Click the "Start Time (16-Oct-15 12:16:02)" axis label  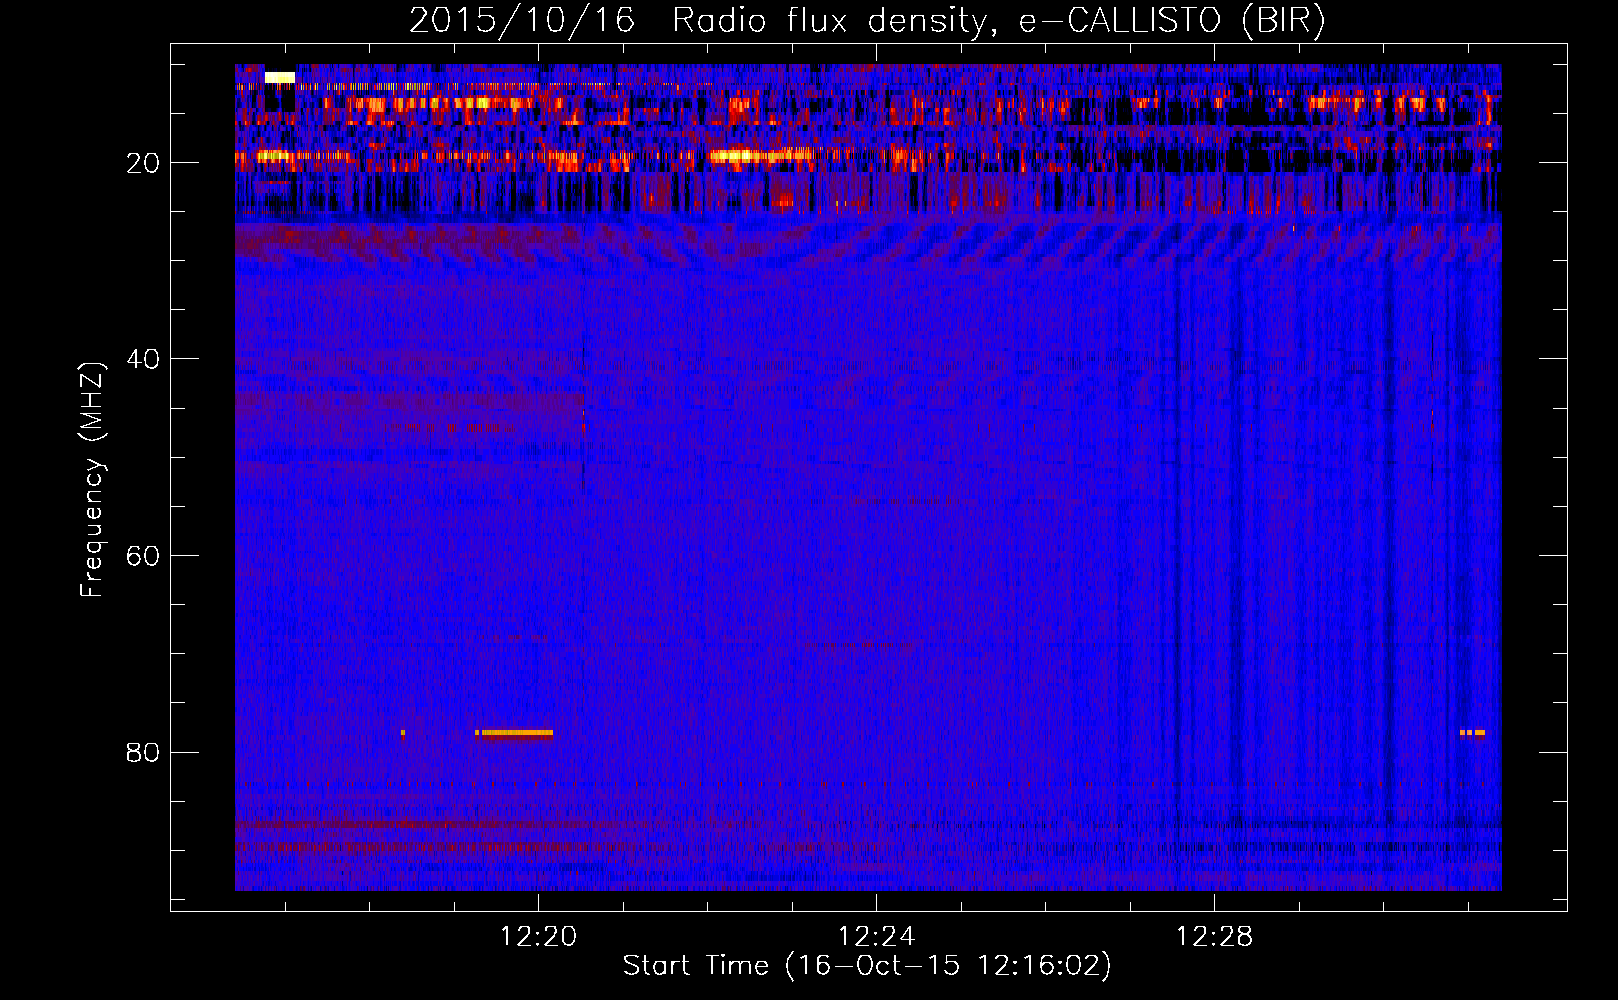(867, 966)
